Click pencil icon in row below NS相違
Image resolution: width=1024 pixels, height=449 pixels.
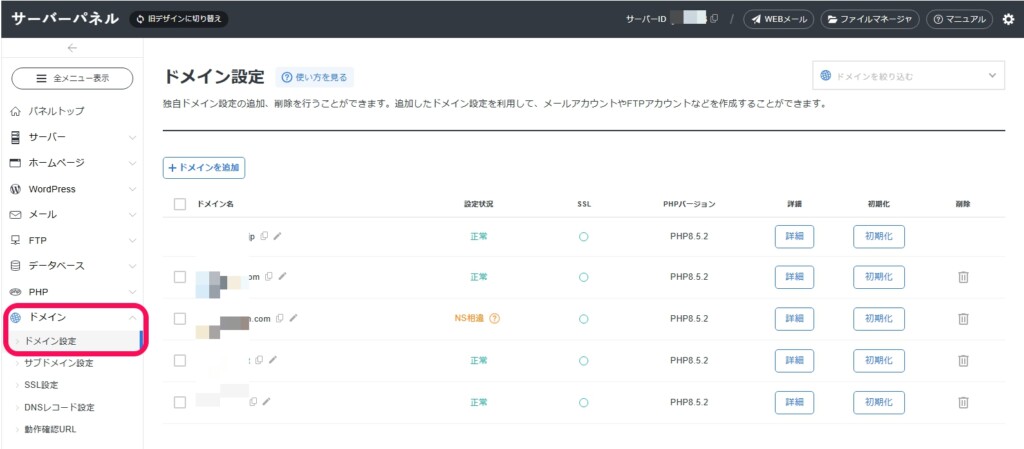coord(272,360)
